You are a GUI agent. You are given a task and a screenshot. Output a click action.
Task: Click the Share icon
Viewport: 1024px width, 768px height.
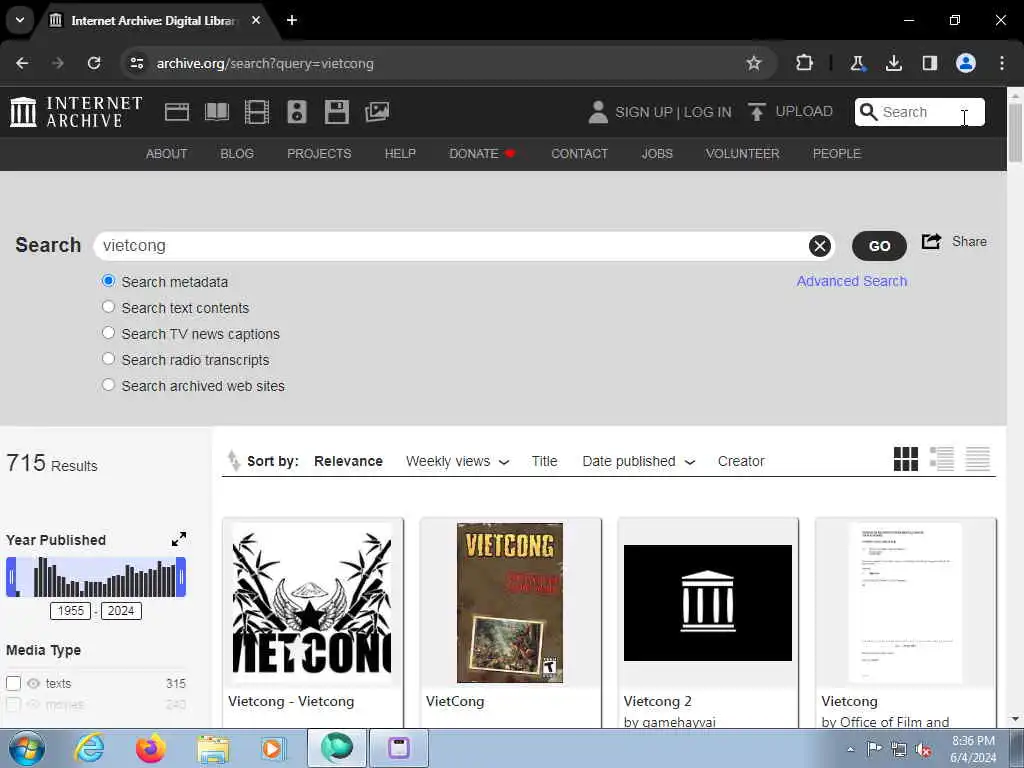point(931,242)
